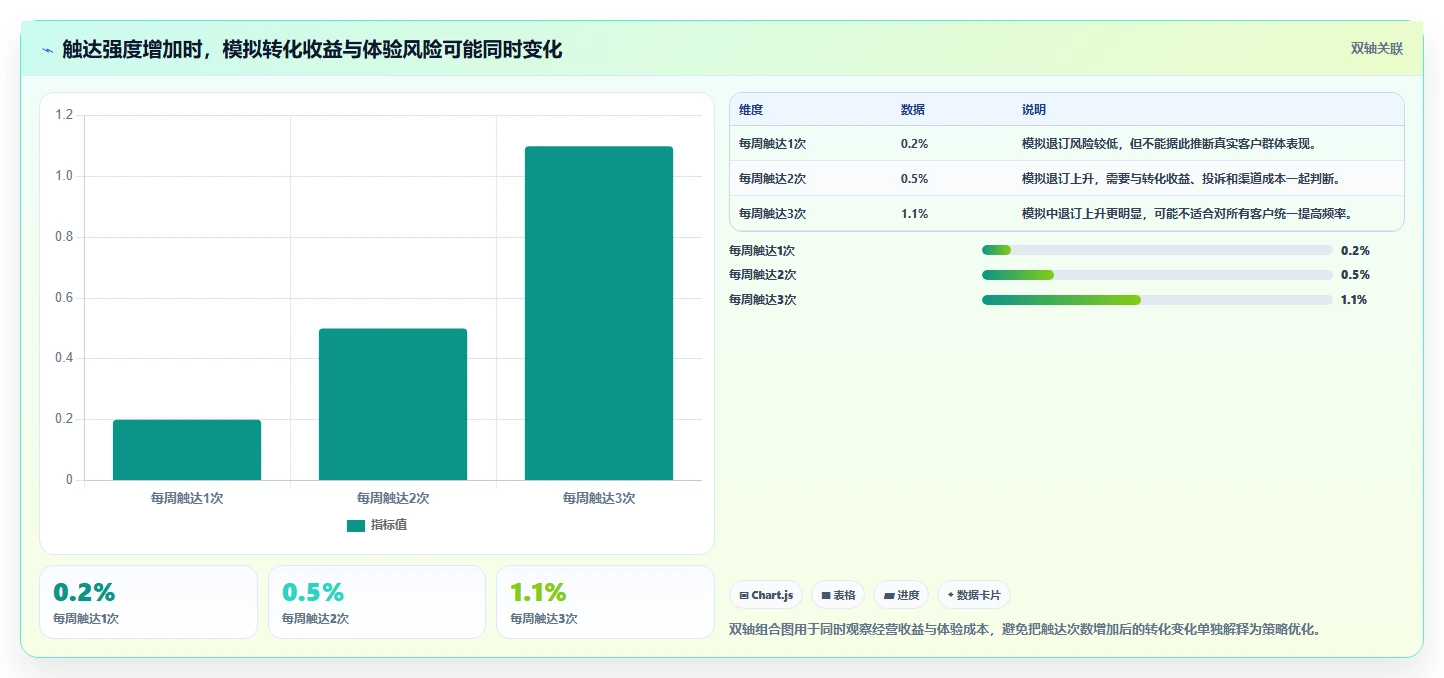Open the 0.2% data card
Screen dimensions: 1444x678
tap(148, 602)
